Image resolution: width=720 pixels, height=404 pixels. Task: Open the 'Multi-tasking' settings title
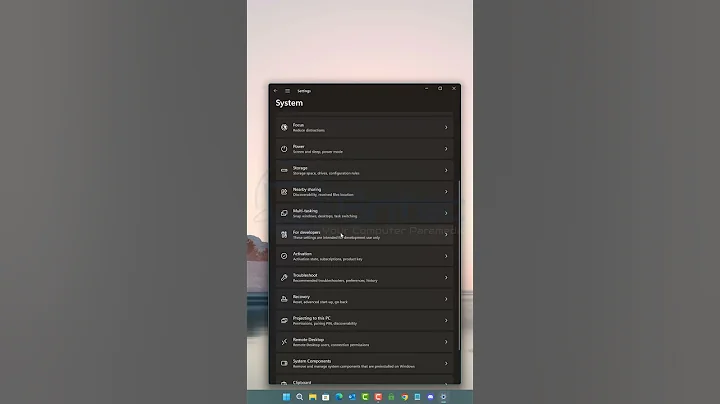click(305, 211)
